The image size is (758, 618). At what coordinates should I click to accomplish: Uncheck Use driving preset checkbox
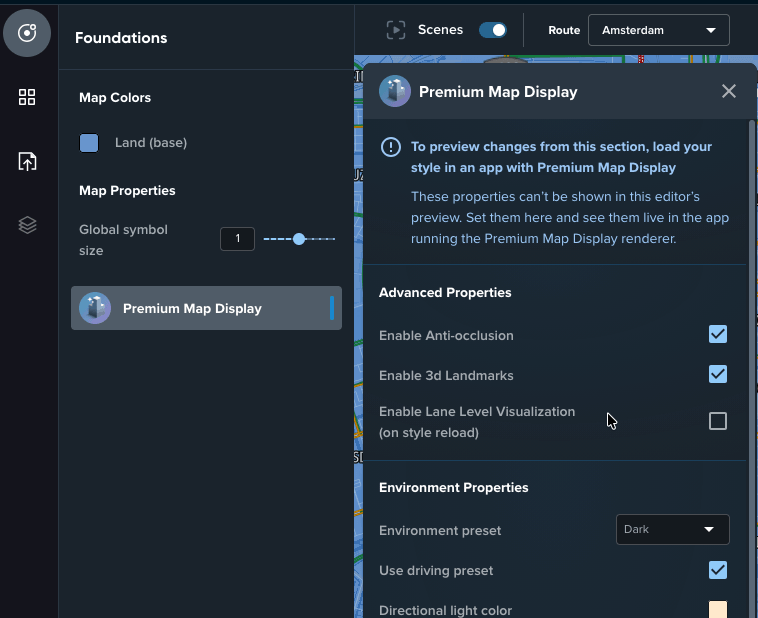(x=718, y=570)
